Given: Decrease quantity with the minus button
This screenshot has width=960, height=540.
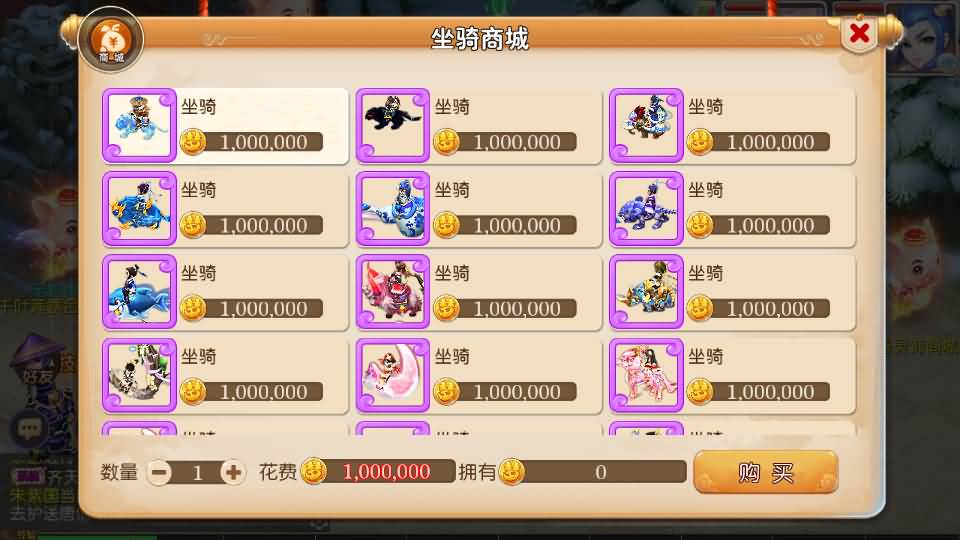Looking at the screenshot, I should click(159, 472).
